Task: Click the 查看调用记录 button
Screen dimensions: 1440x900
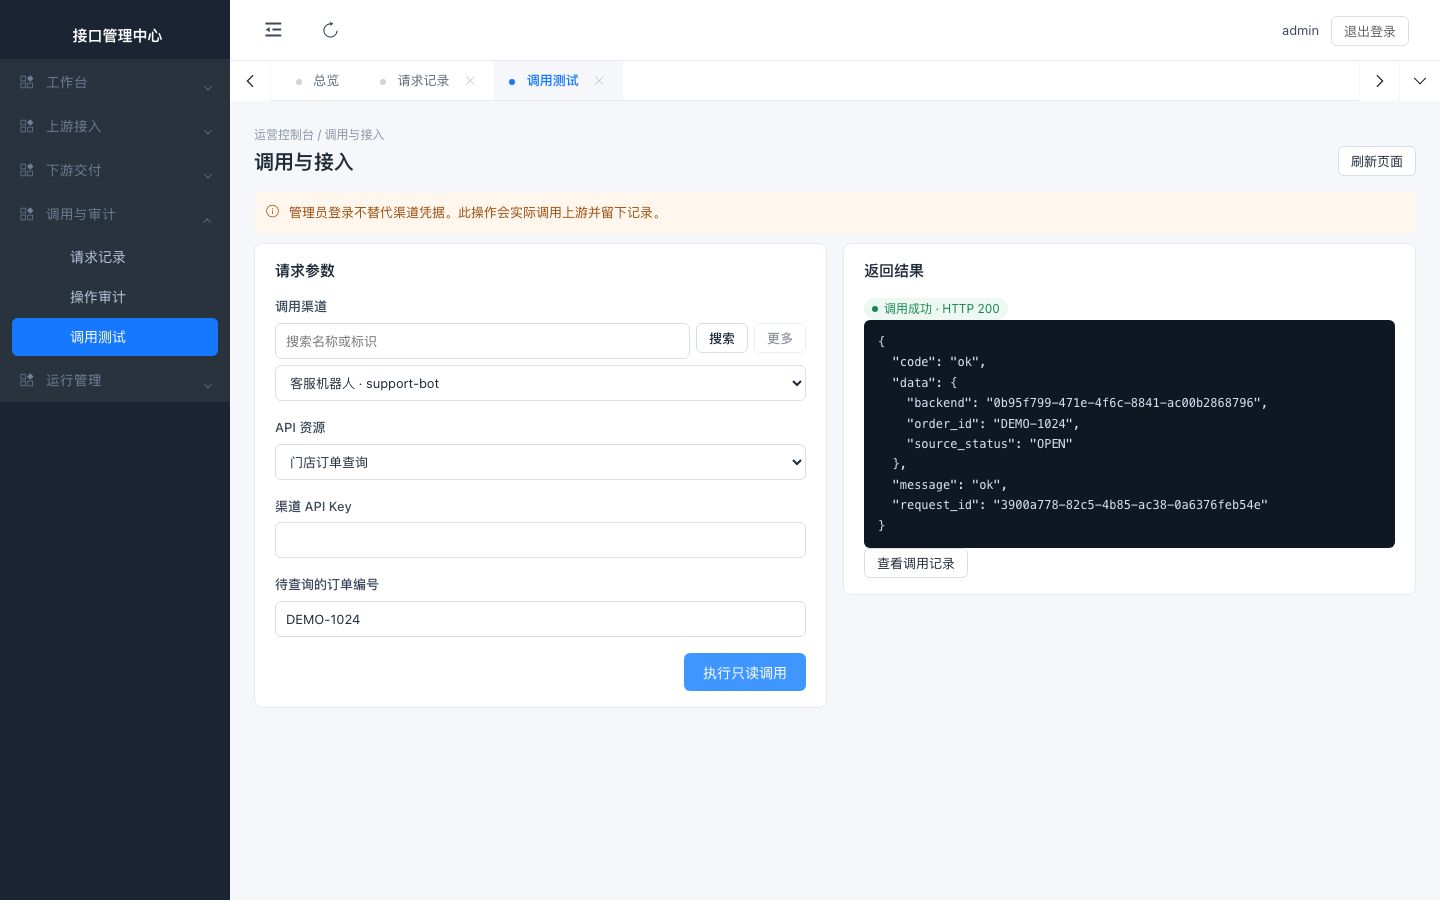Action: tap(916, 563)
